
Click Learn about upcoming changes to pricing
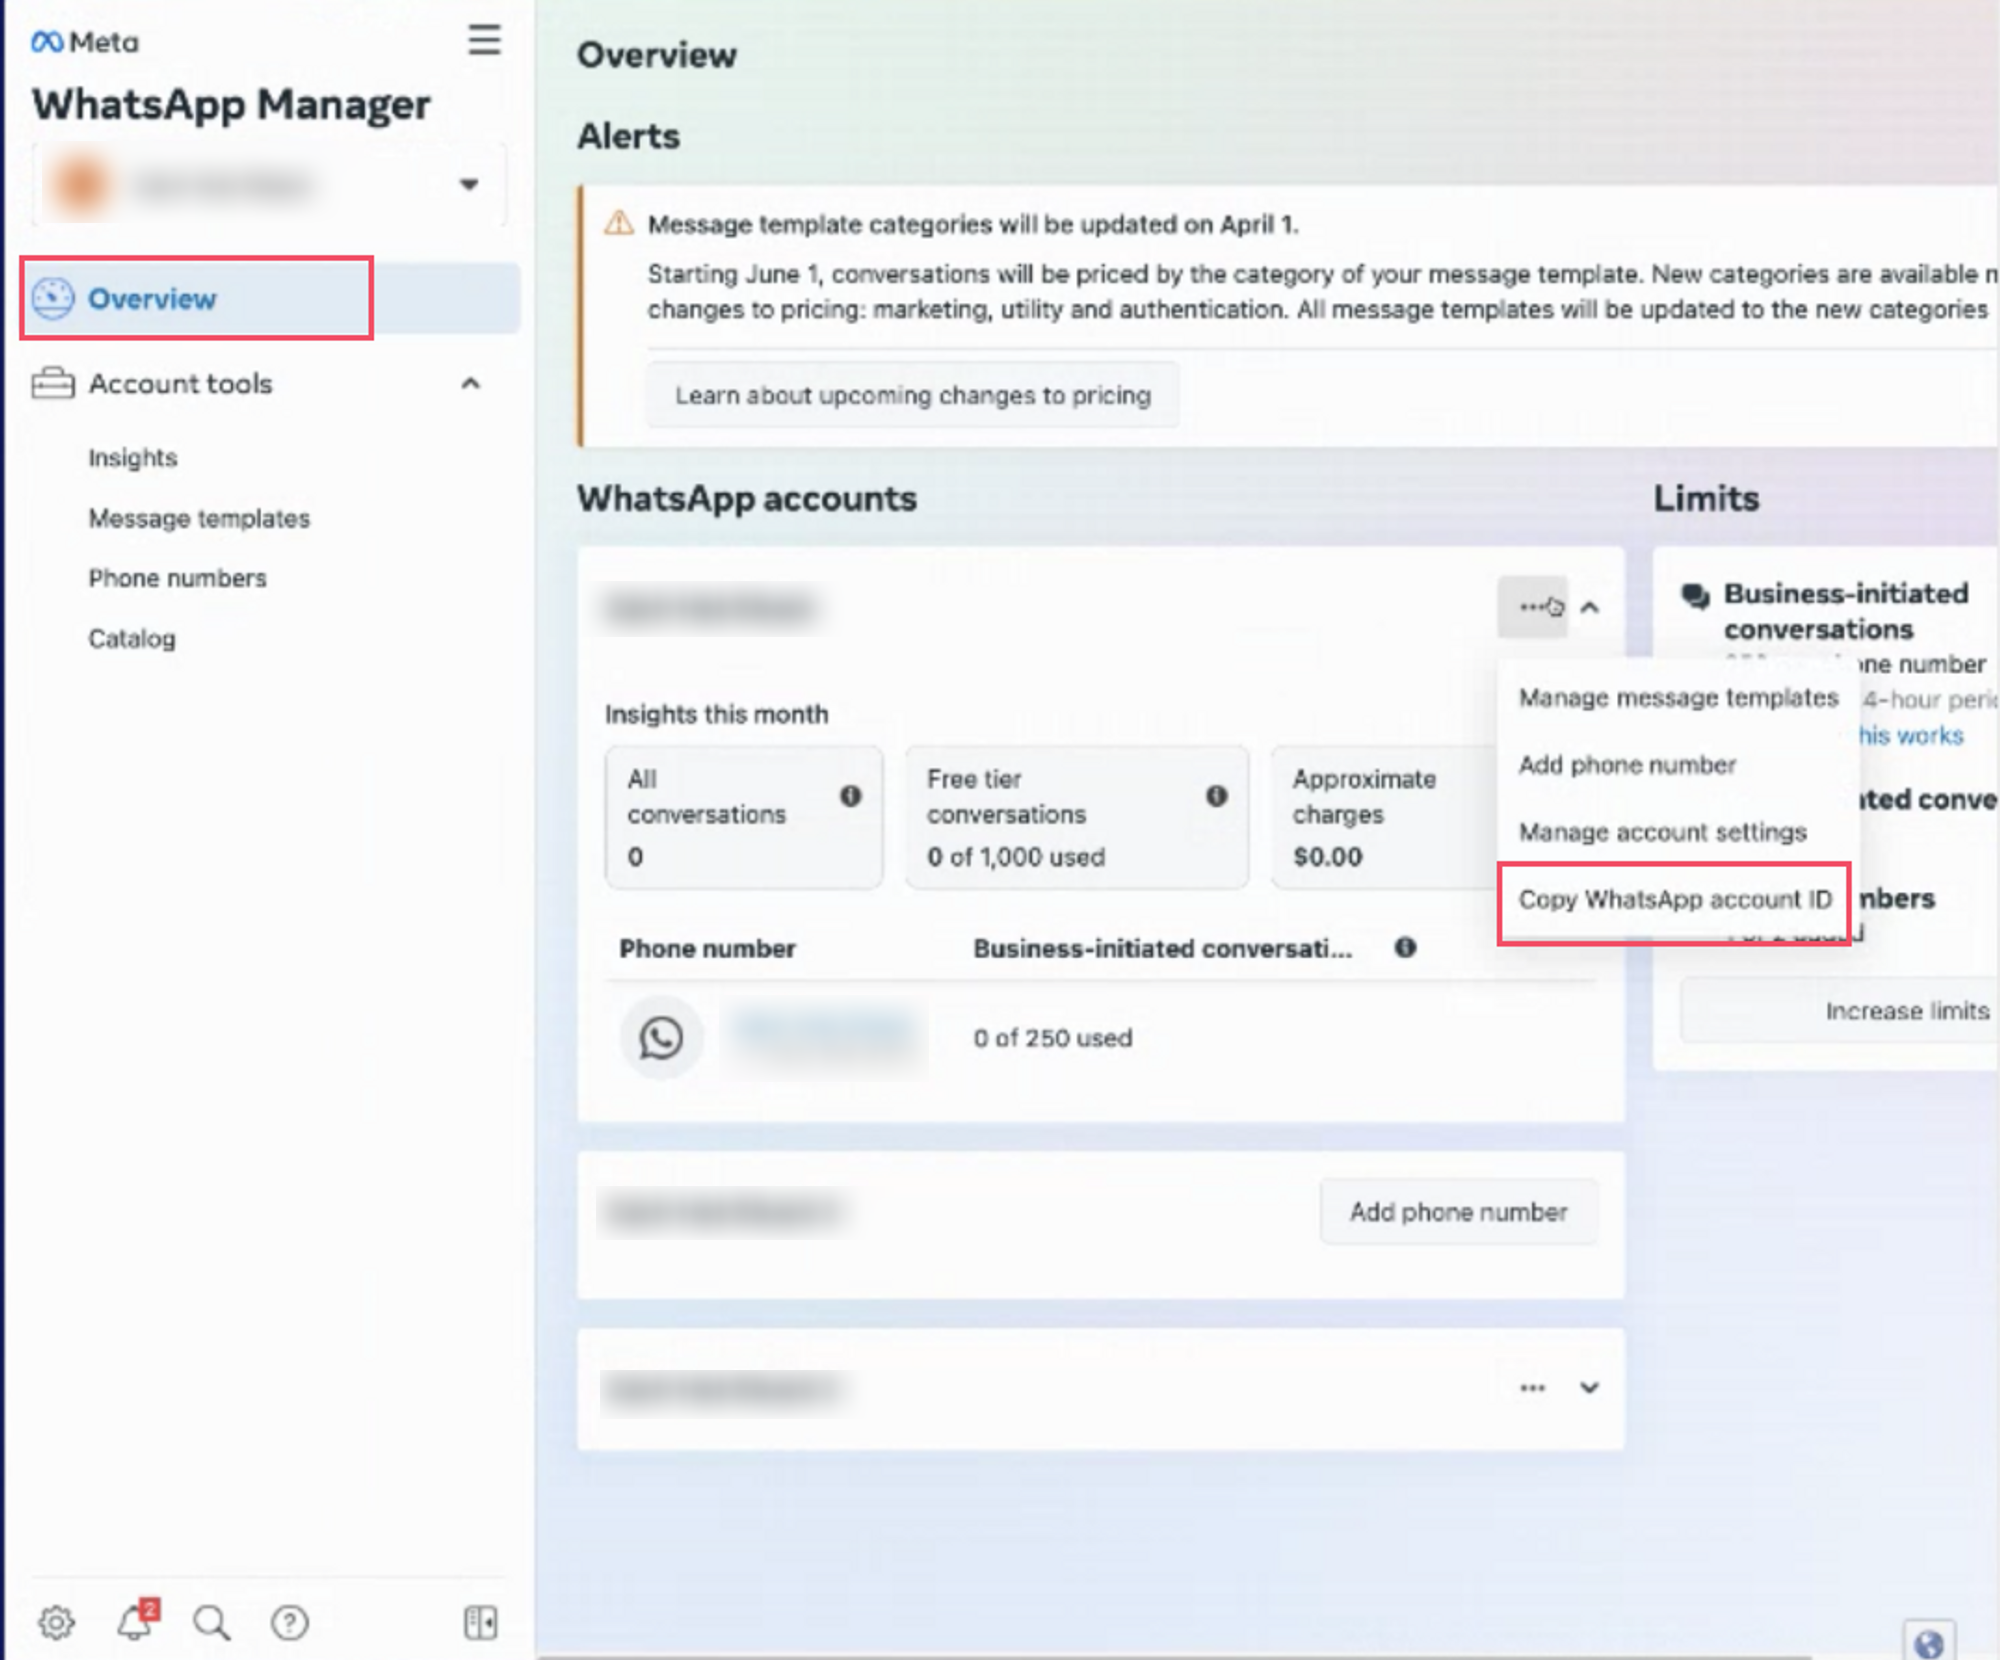pos(913,395)
